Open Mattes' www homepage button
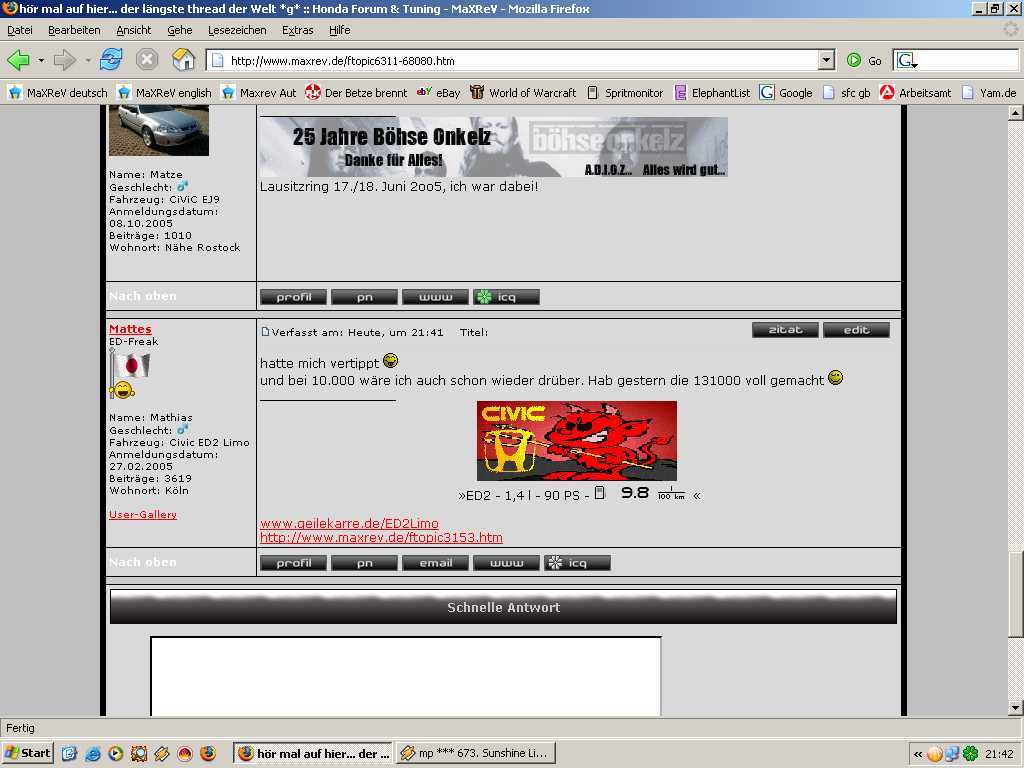This screenshot has height=768, width=1024. [x=507, y=563]
